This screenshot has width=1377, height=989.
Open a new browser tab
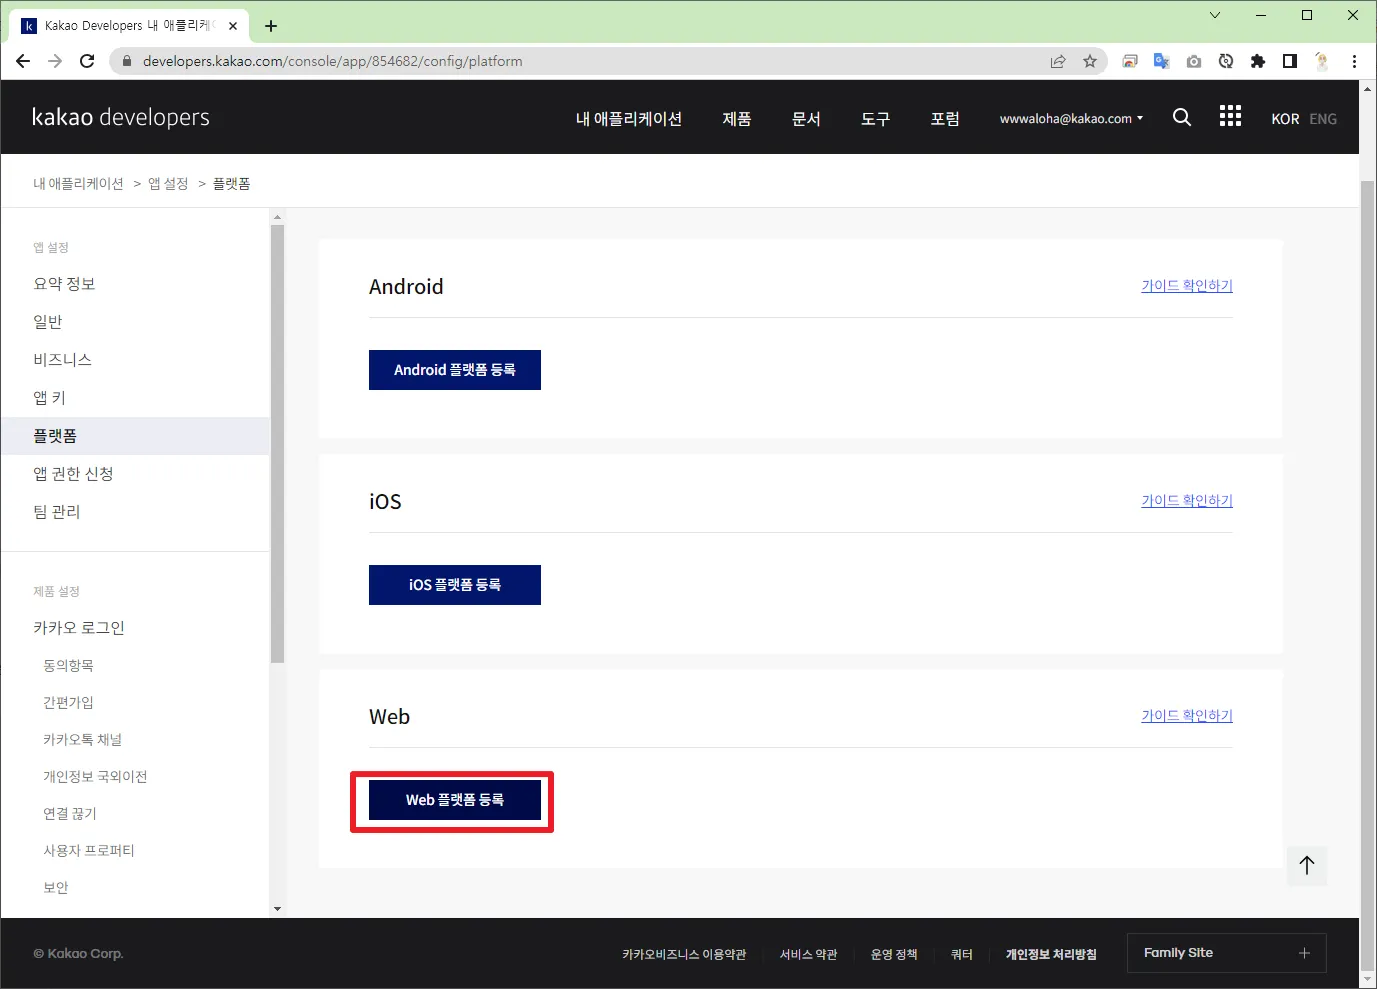pyautogui.click(x=271, y=26)
